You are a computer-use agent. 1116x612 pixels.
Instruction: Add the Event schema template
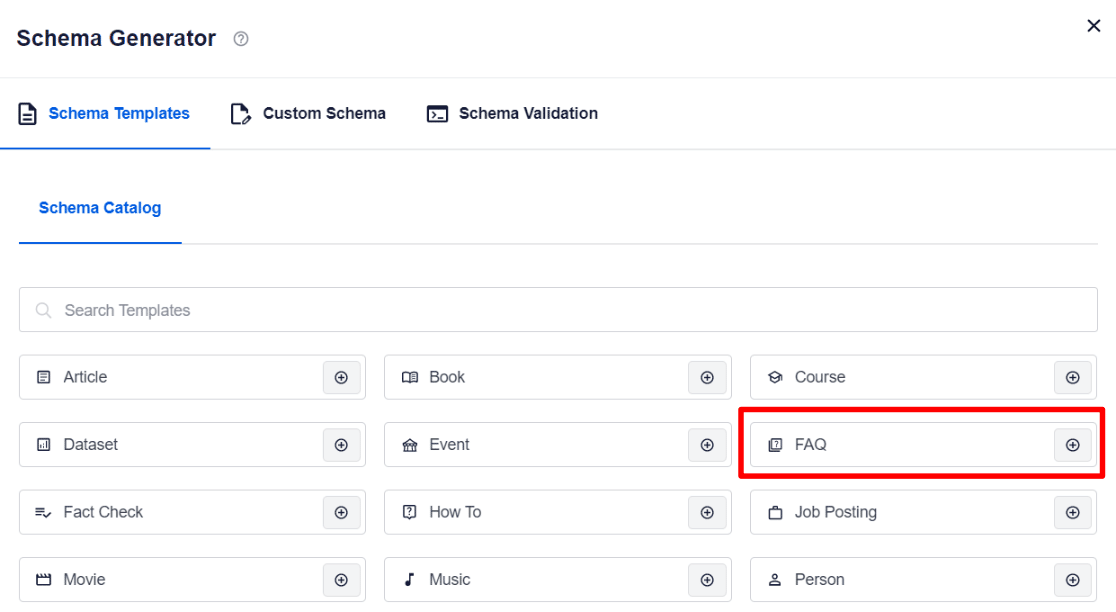(707, 444)
